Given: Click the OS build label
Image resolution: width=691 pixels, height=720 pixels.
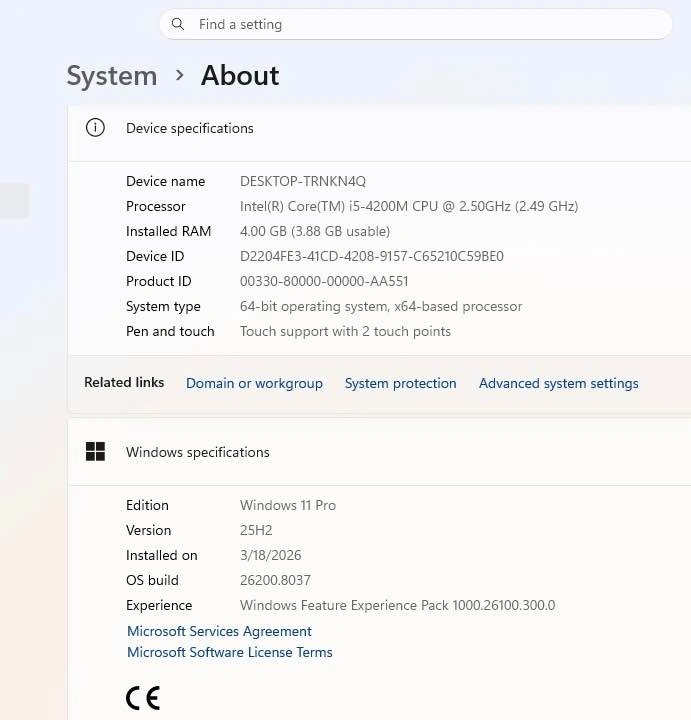Looking at the screenshot, I should 152,580.
